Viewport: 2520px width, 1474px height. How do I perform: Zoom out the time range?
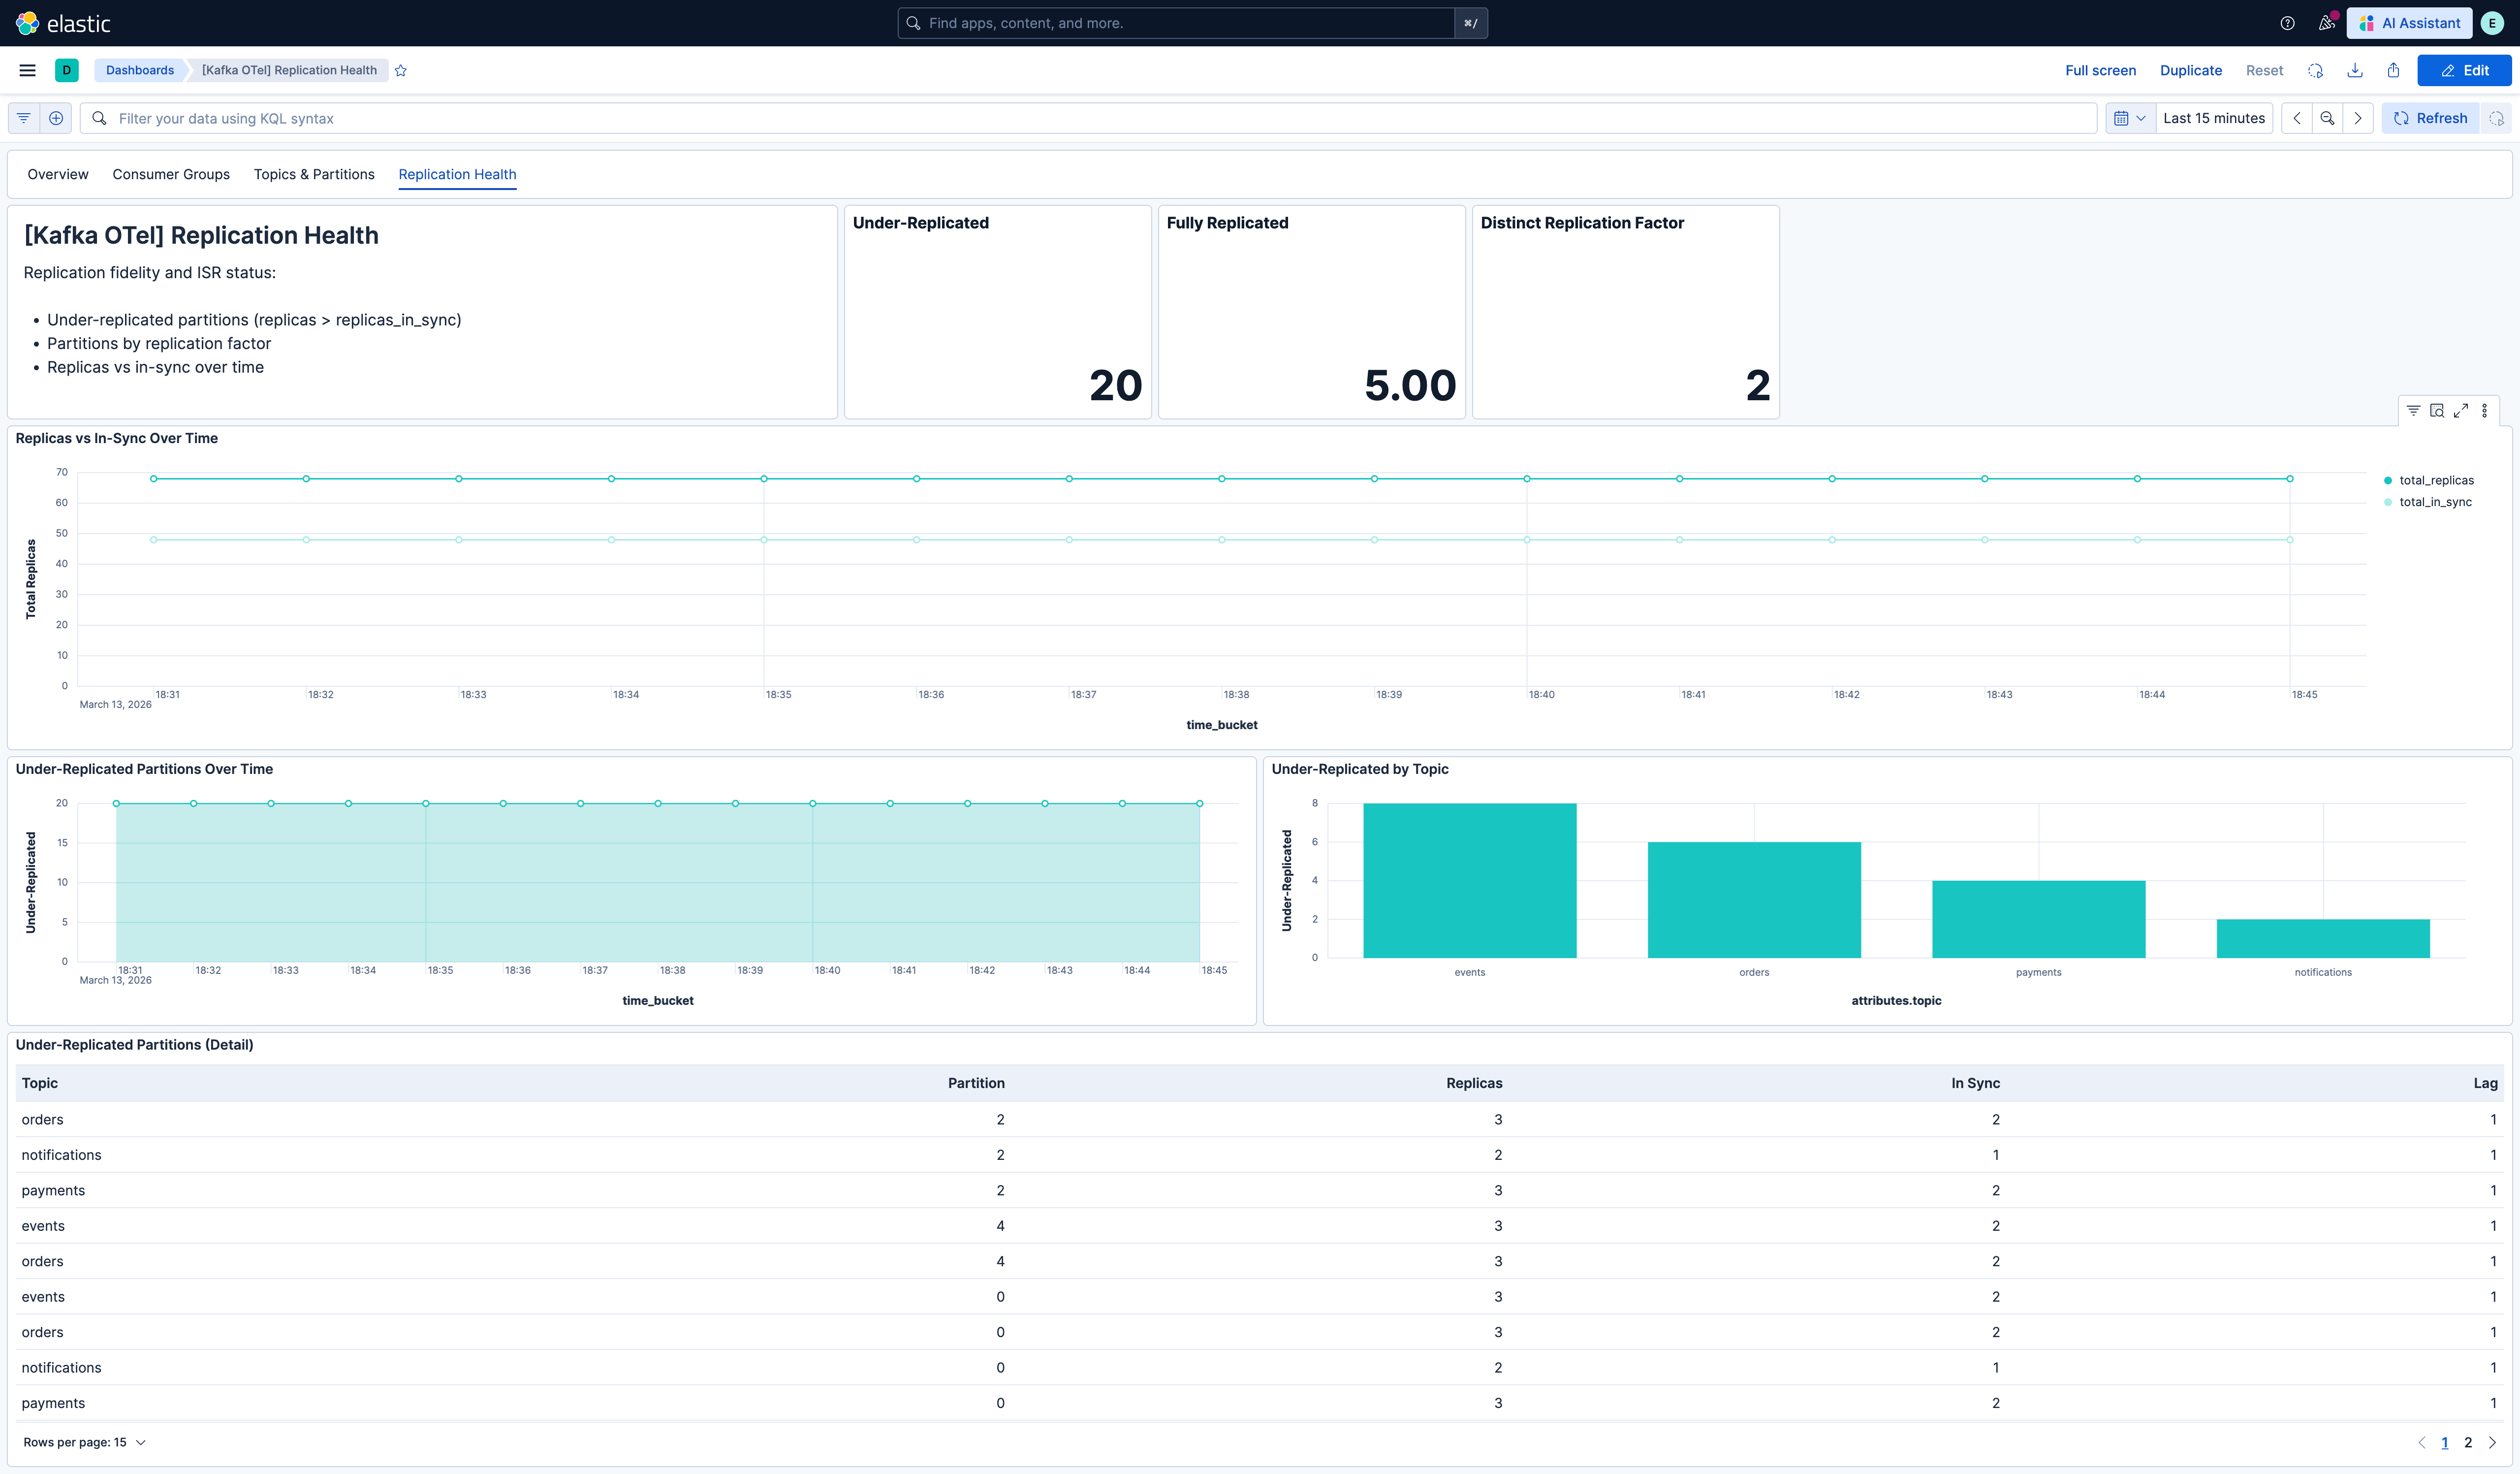[x=2327, y=118]
